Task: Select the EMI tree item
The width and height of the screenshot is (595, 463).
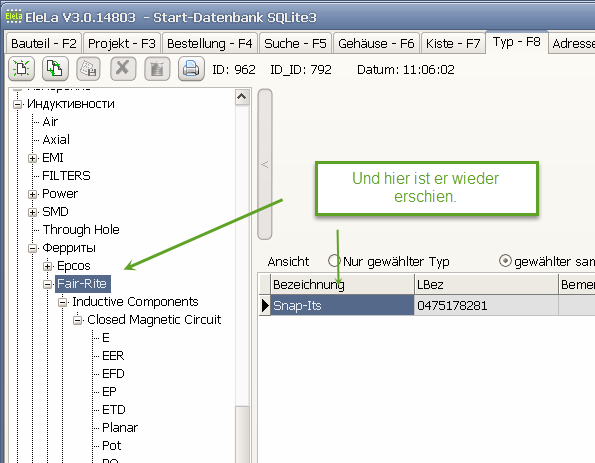Action: [53, 157]
